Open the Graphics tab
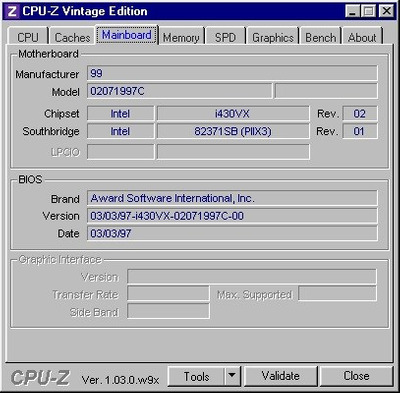 [x=273, y=36]
